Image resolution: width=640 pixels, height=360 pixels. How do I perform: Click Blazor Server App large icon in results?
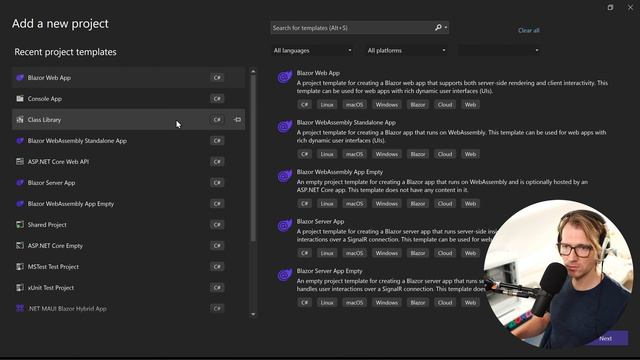pos(284,225)
